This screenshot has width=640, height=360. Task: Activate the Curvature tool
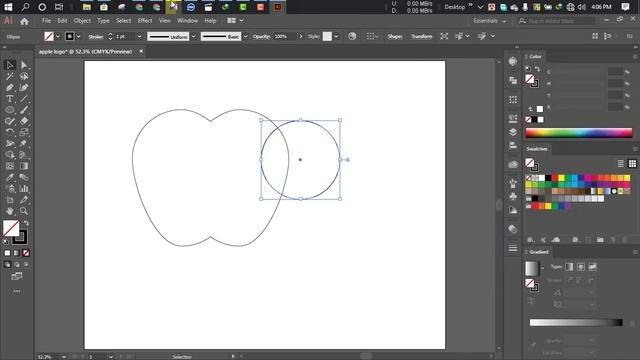(24, 87)
